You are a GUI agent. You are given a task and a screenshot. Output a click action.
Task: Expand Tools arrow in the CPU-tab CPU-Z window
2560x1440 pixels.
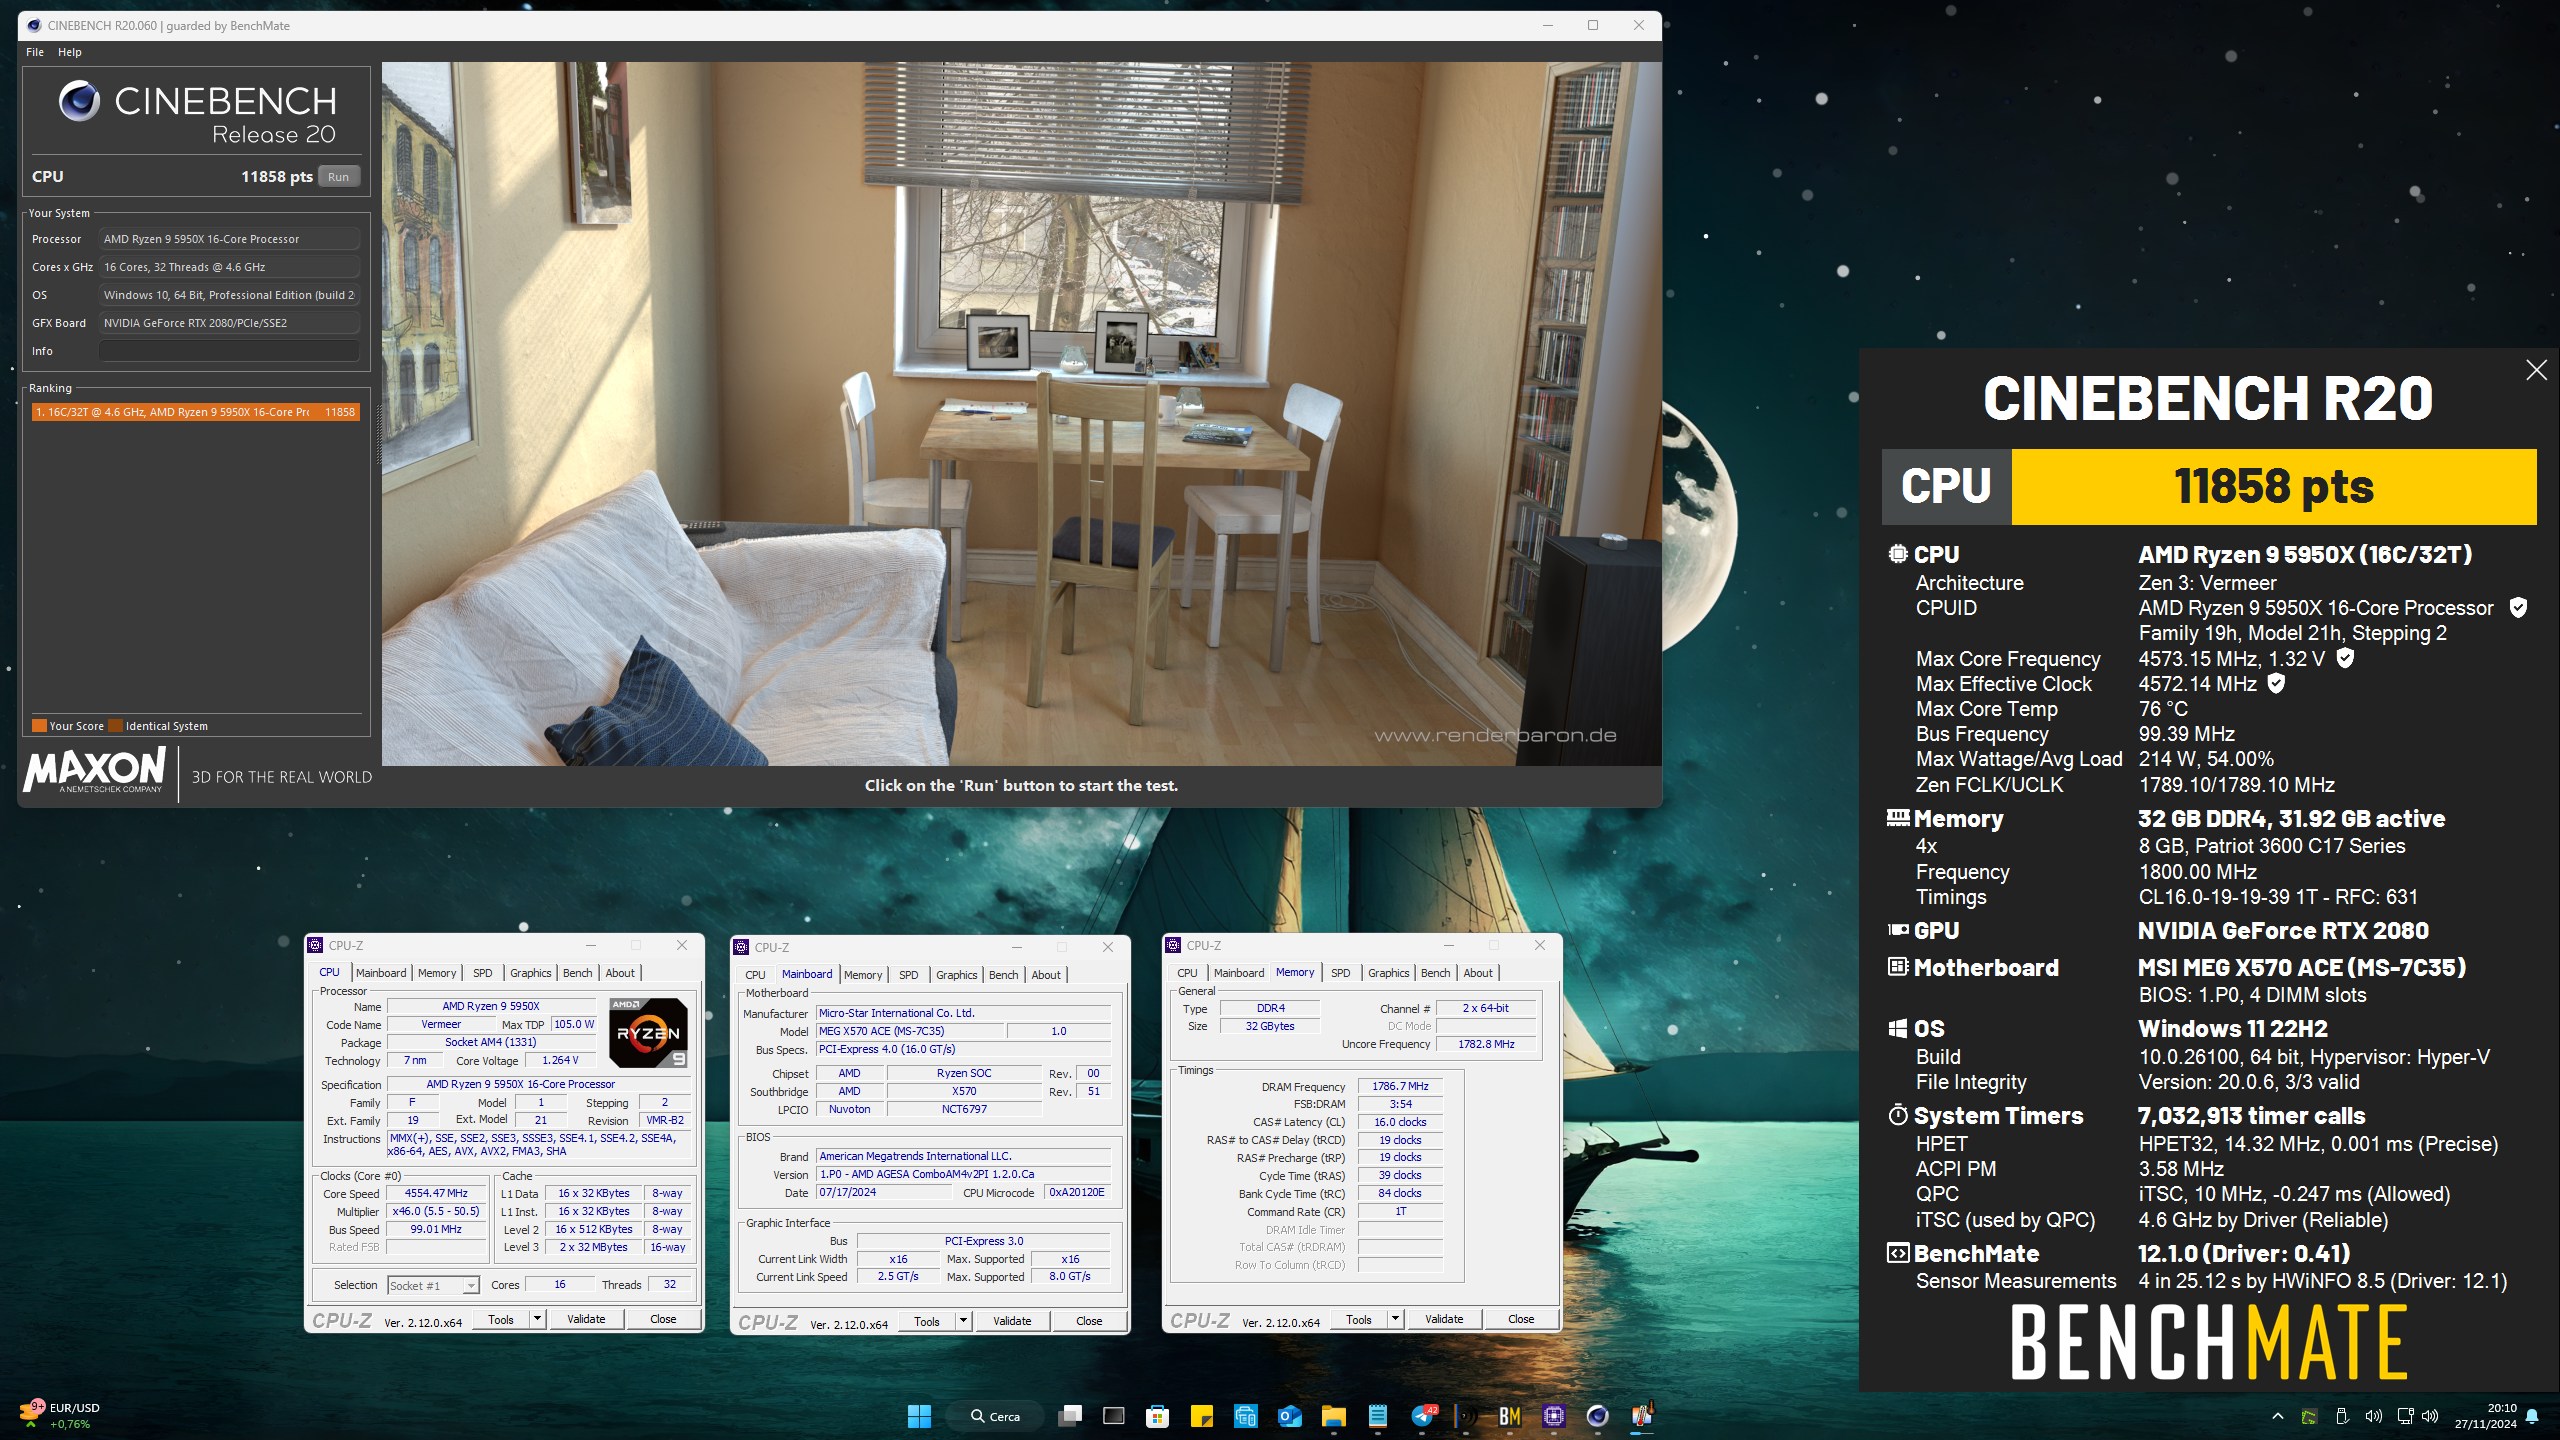537,1319
